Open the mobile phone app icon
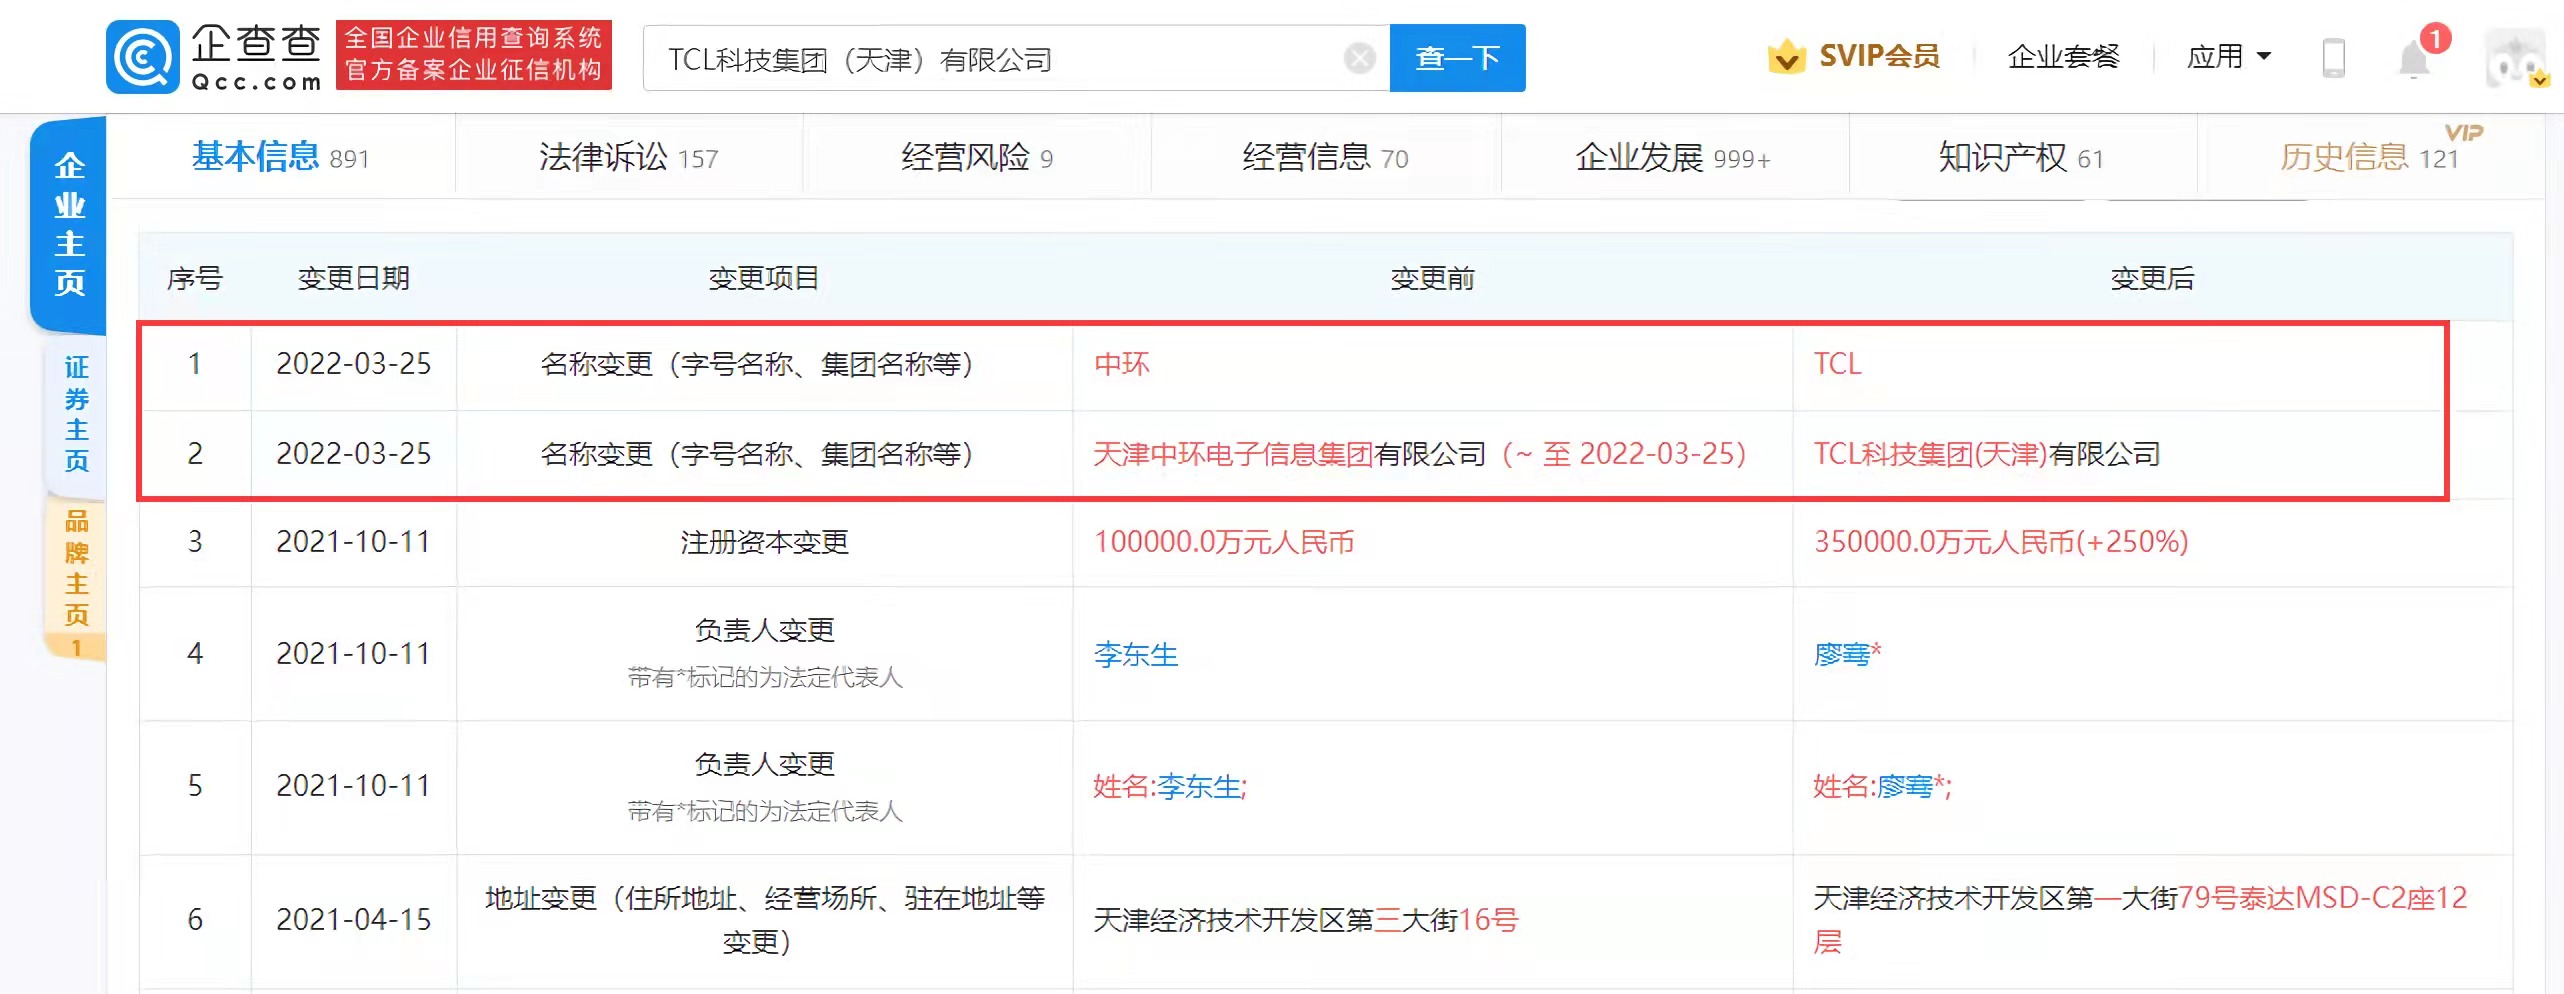This screenshot has width=2564, height=994. pyautogui.click(x=2333, y=58)
